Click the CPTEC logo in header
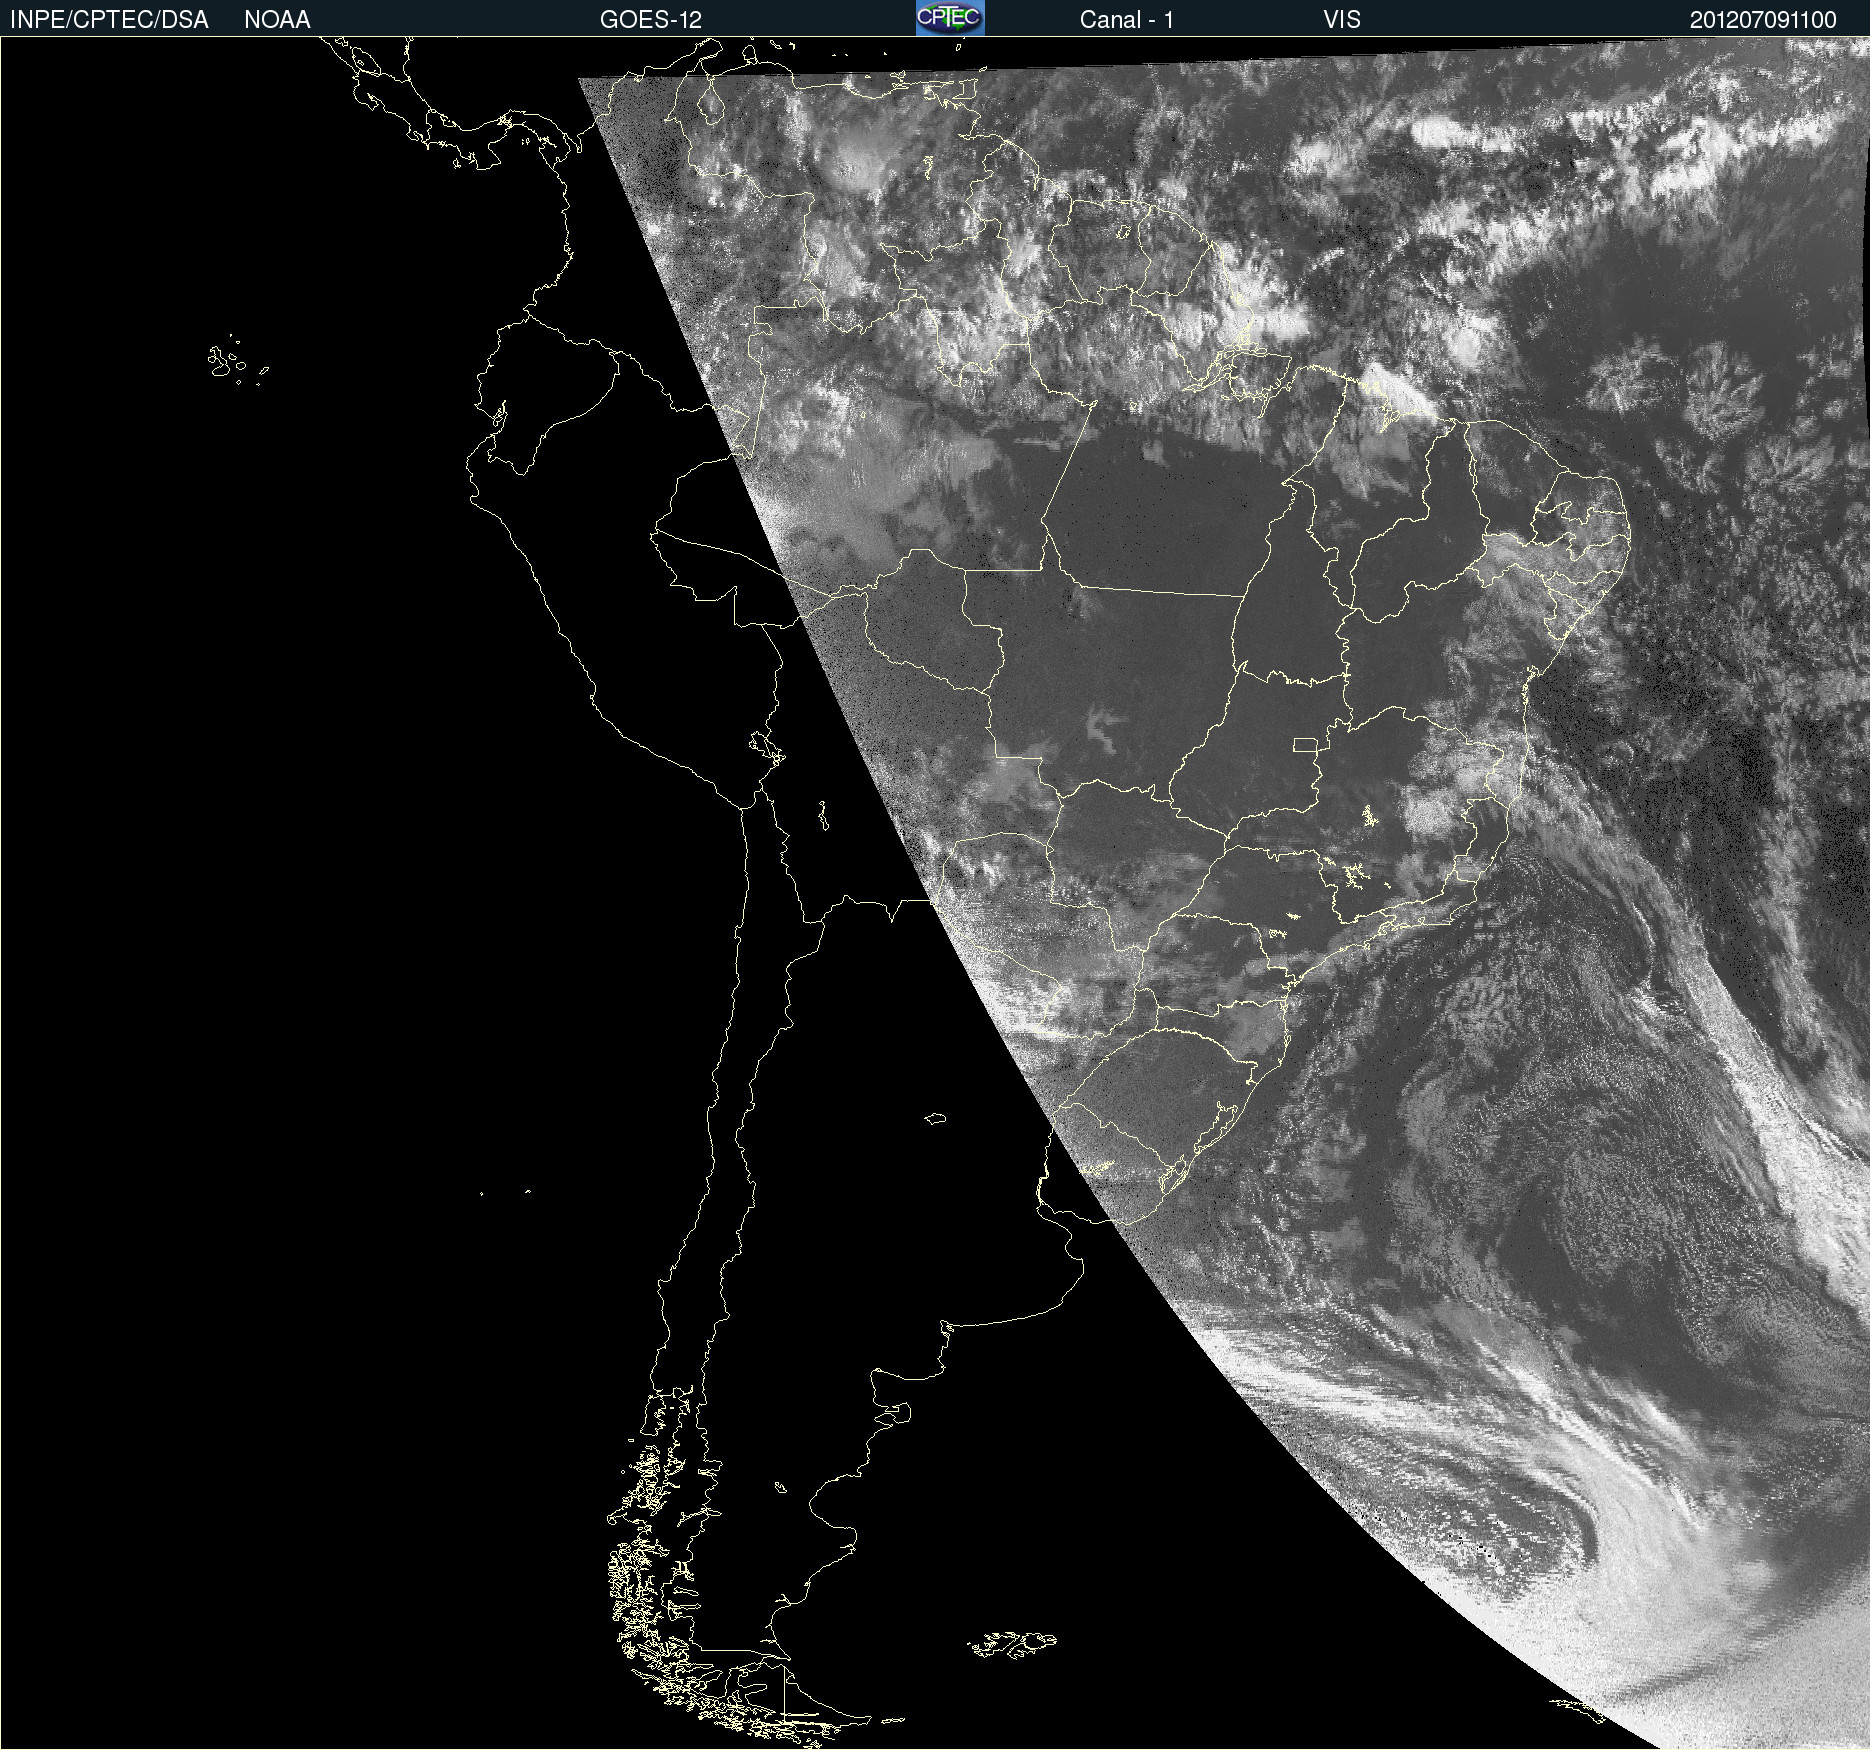 950,18
